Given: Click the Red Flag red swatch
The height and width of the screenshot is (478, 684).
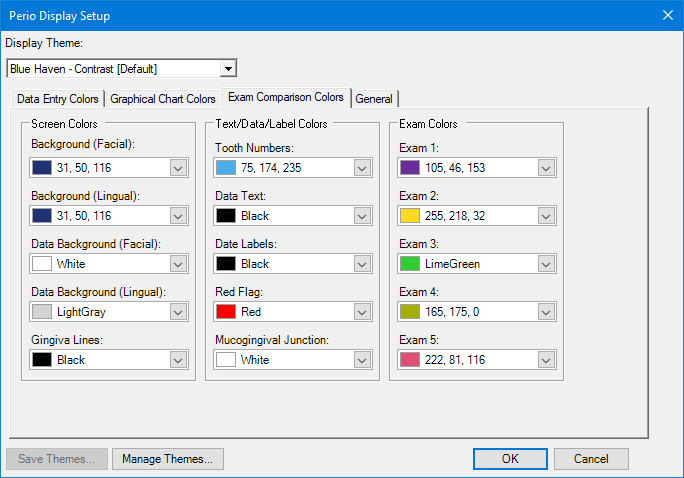Looking at the screenshot, I should tap(225, 312).
